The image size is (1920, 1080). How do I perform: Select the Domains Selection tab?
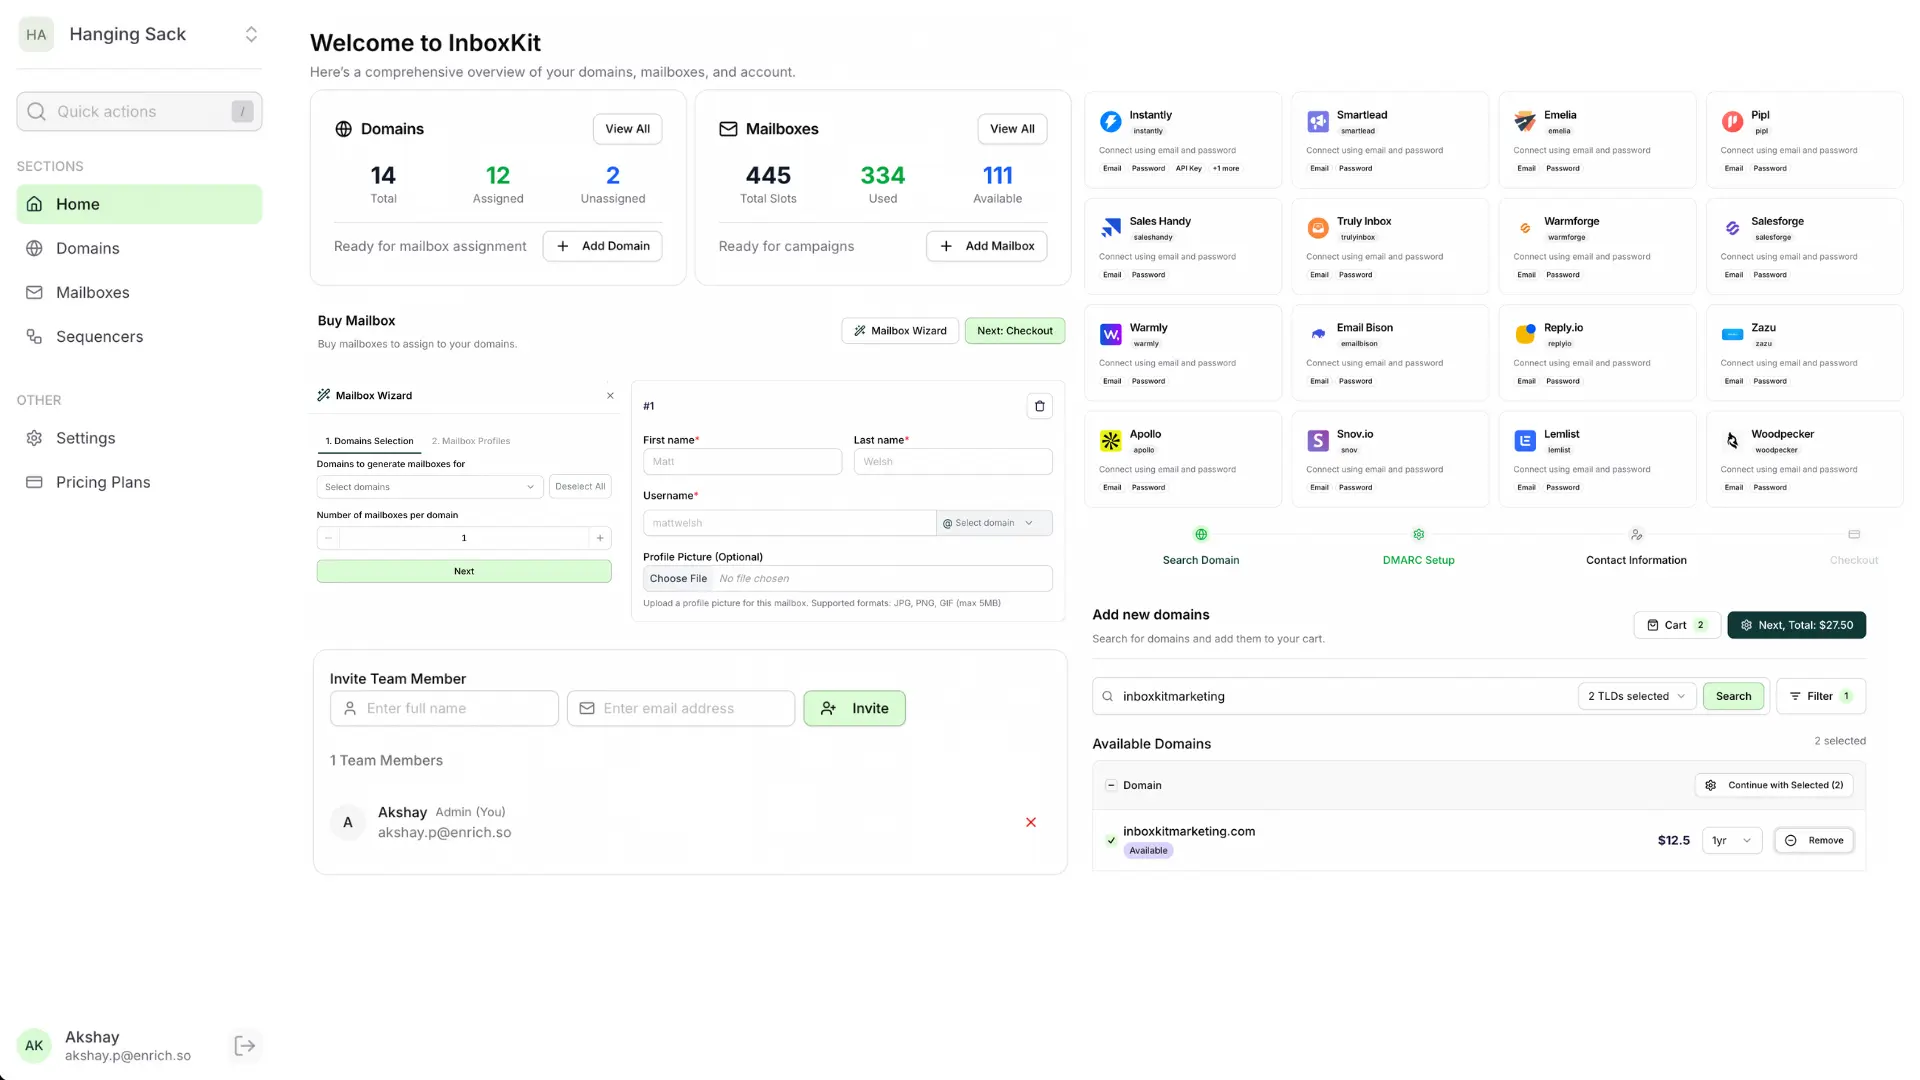pyautogui.click(x=368, y=440)
